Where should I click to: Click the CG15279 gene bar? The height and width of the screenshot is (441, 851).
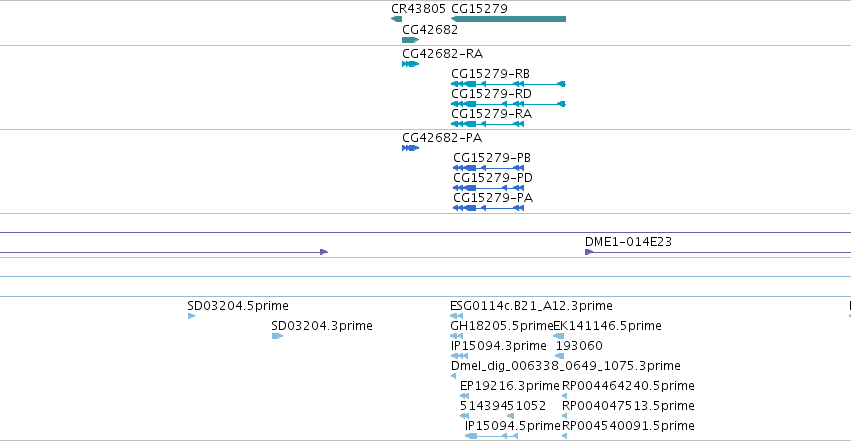(x=508, y=19)
